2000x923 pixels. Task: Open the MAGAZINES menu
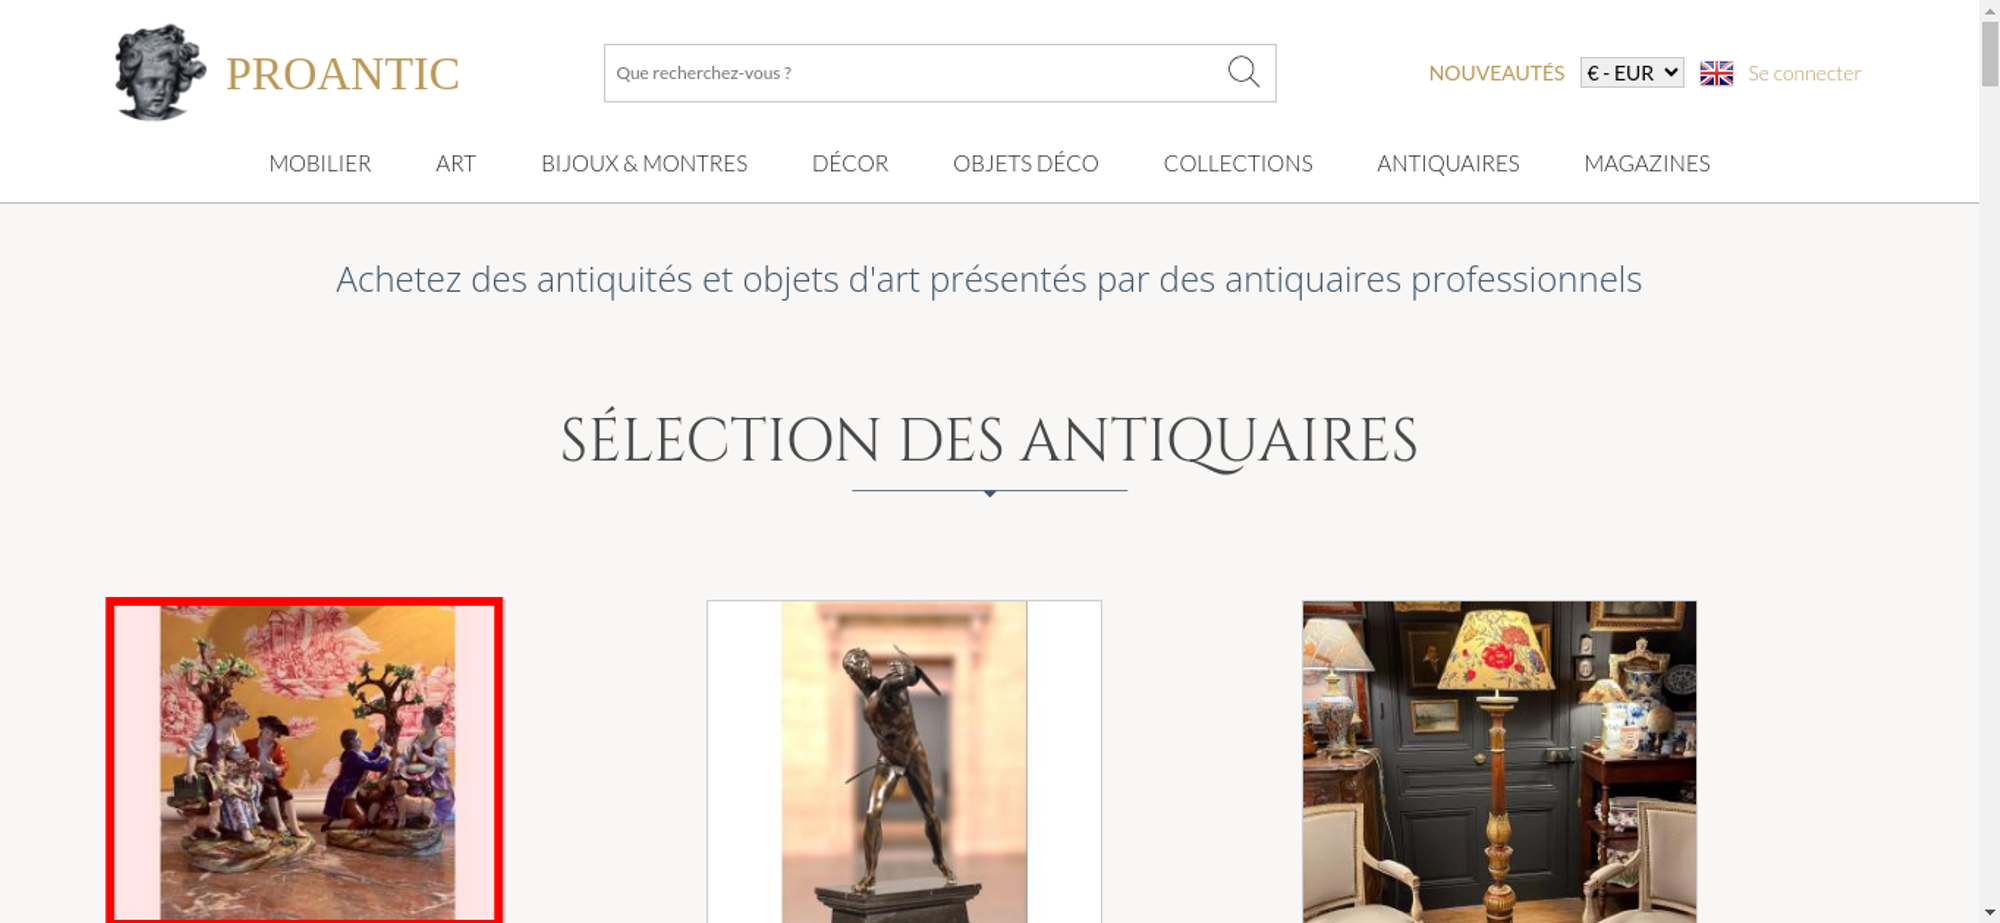(x=1647, y=163)
